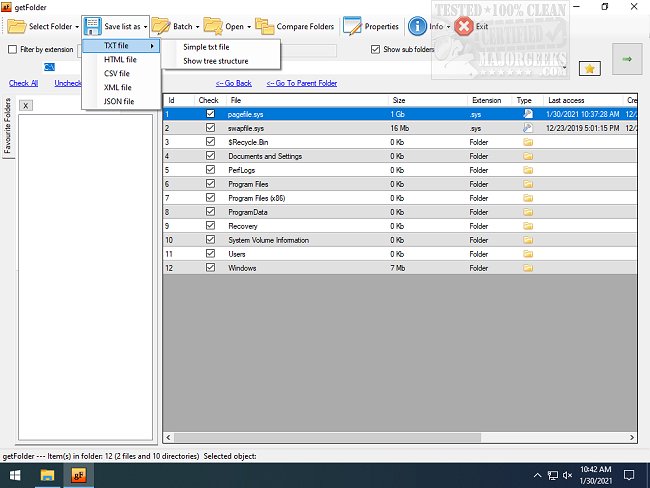Click the folder icon in Users row
This screenshot has height=488, width=650.
(x=528, y=254)
